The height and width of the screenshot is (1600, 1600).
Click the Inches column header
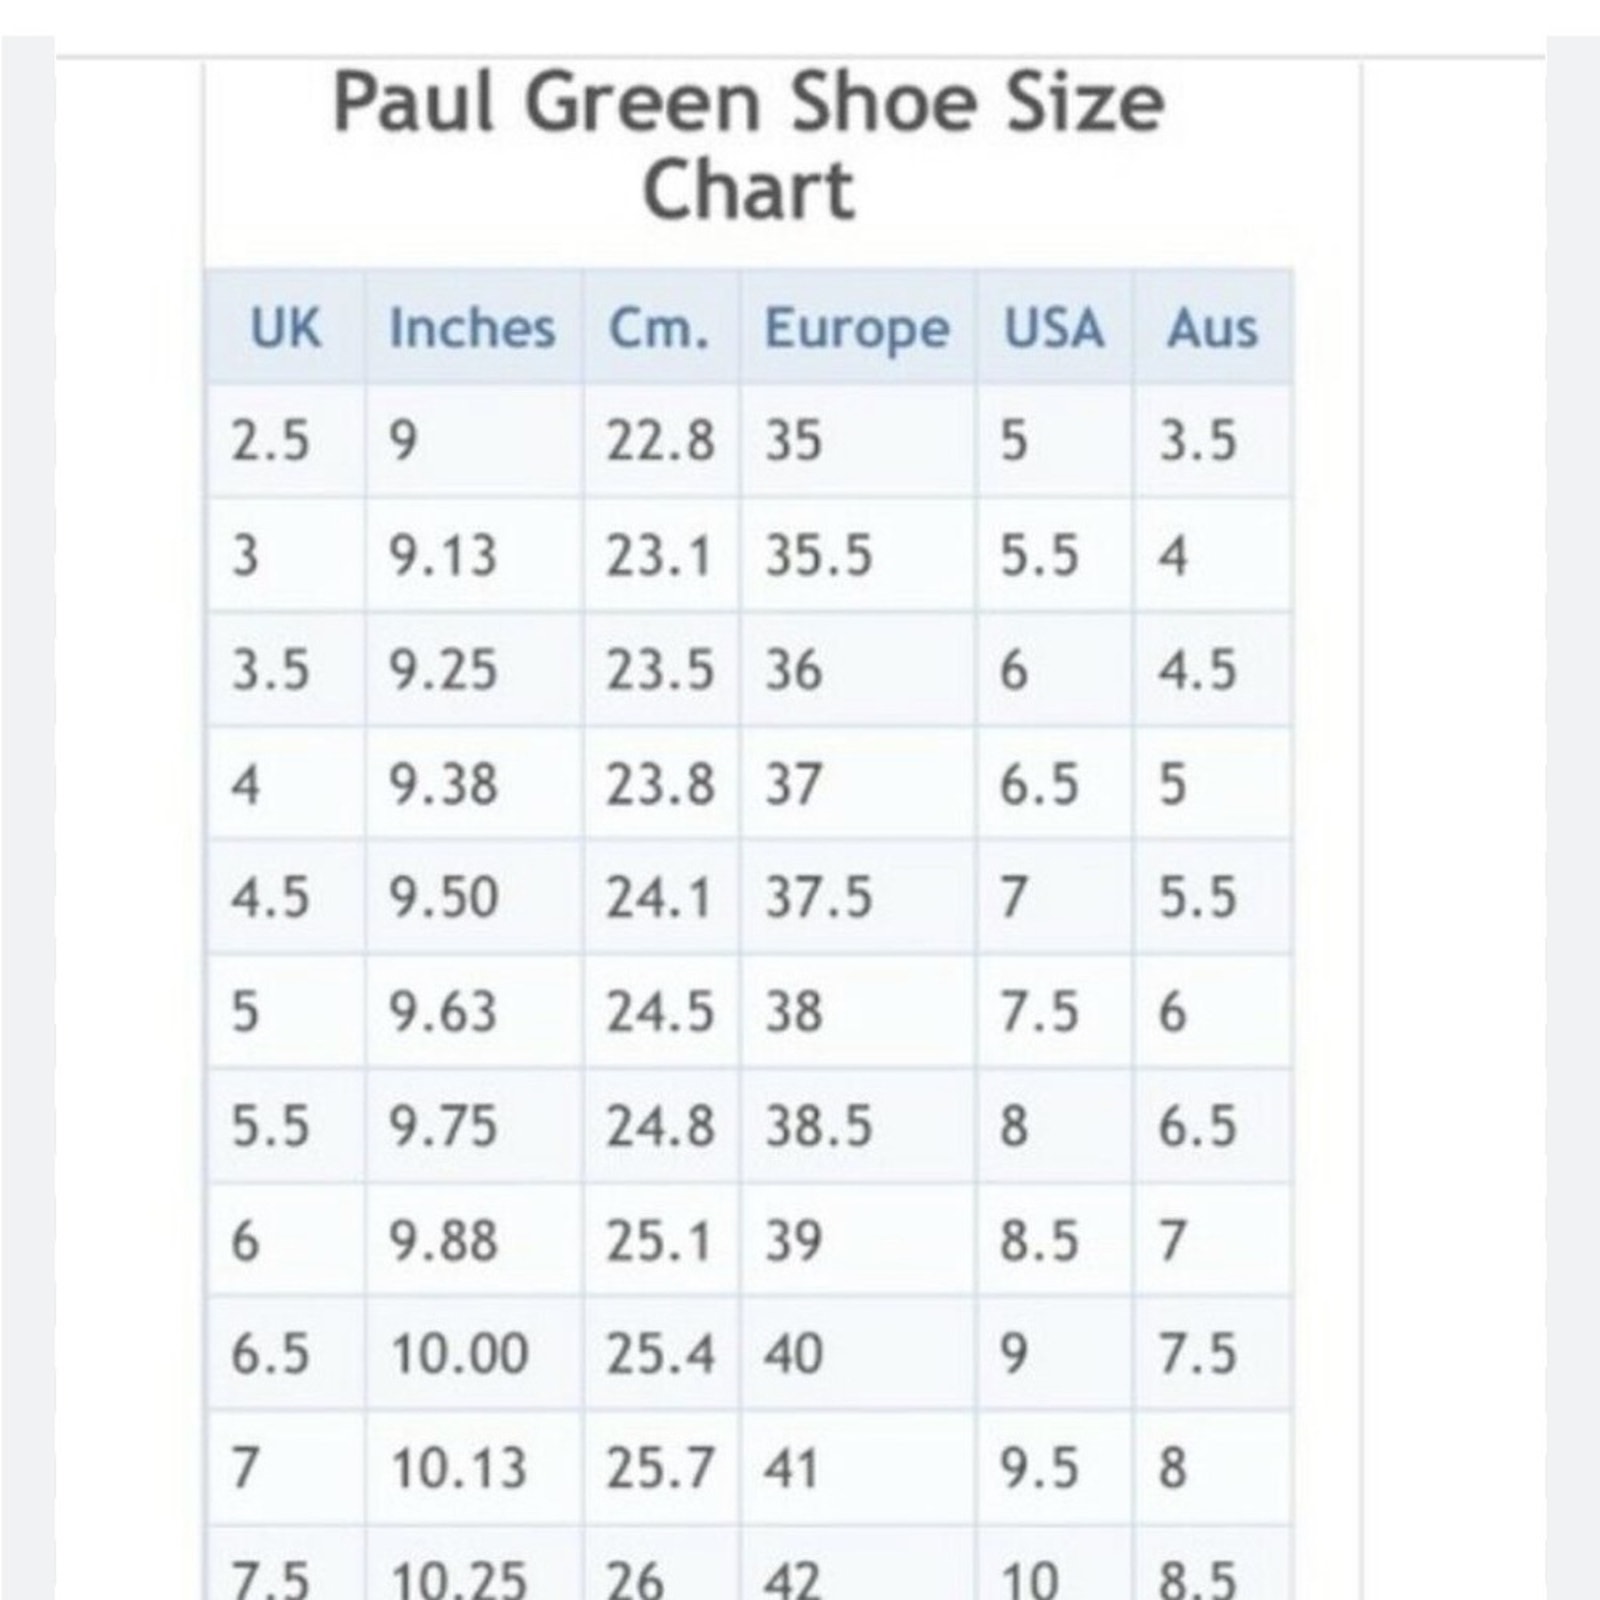click(473, 327)
